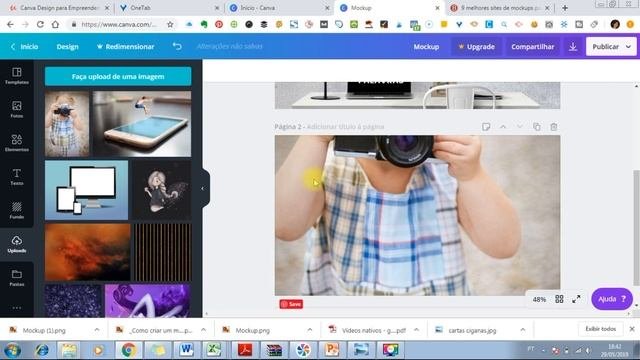Viewport: 640px width, 360px height.
Task: Open Excel from the taskbar
Action: pos(214,350)
